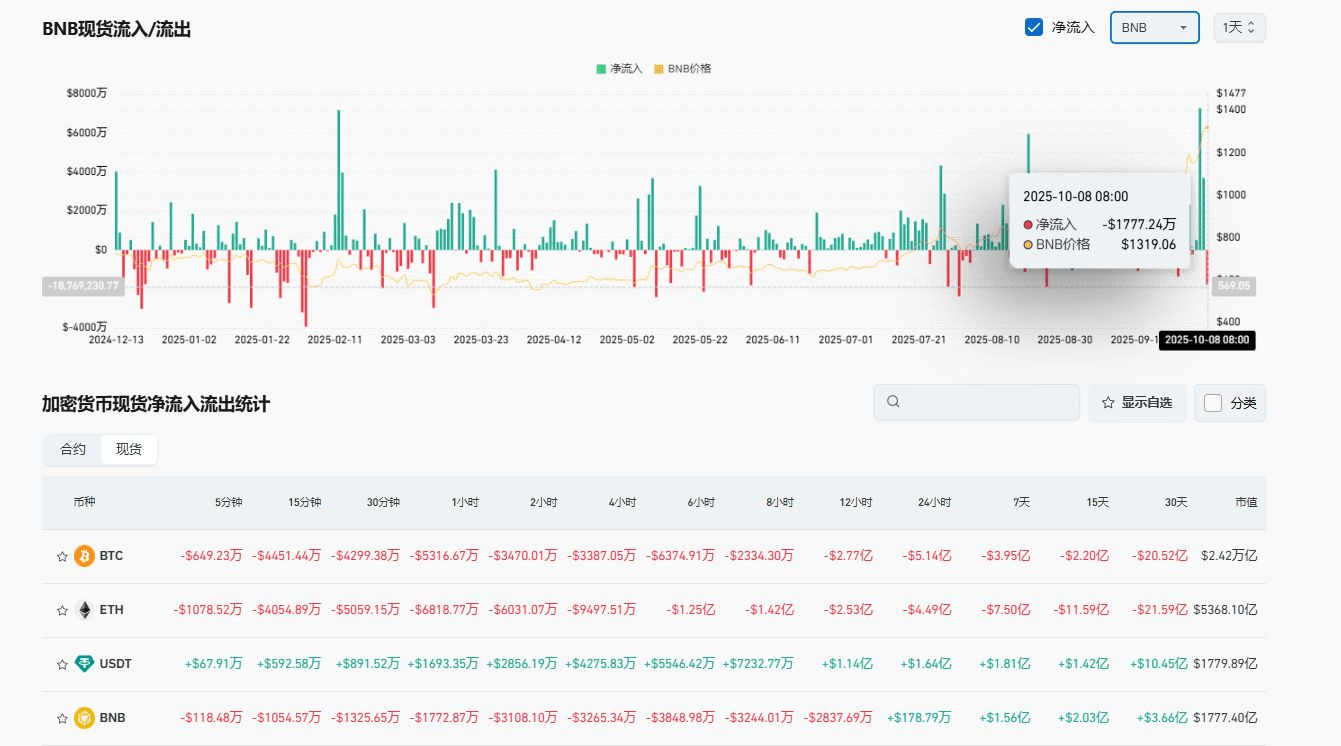1341x746 pixels.
Task: Add BNB to favorites via star
Action: point(62,718)
